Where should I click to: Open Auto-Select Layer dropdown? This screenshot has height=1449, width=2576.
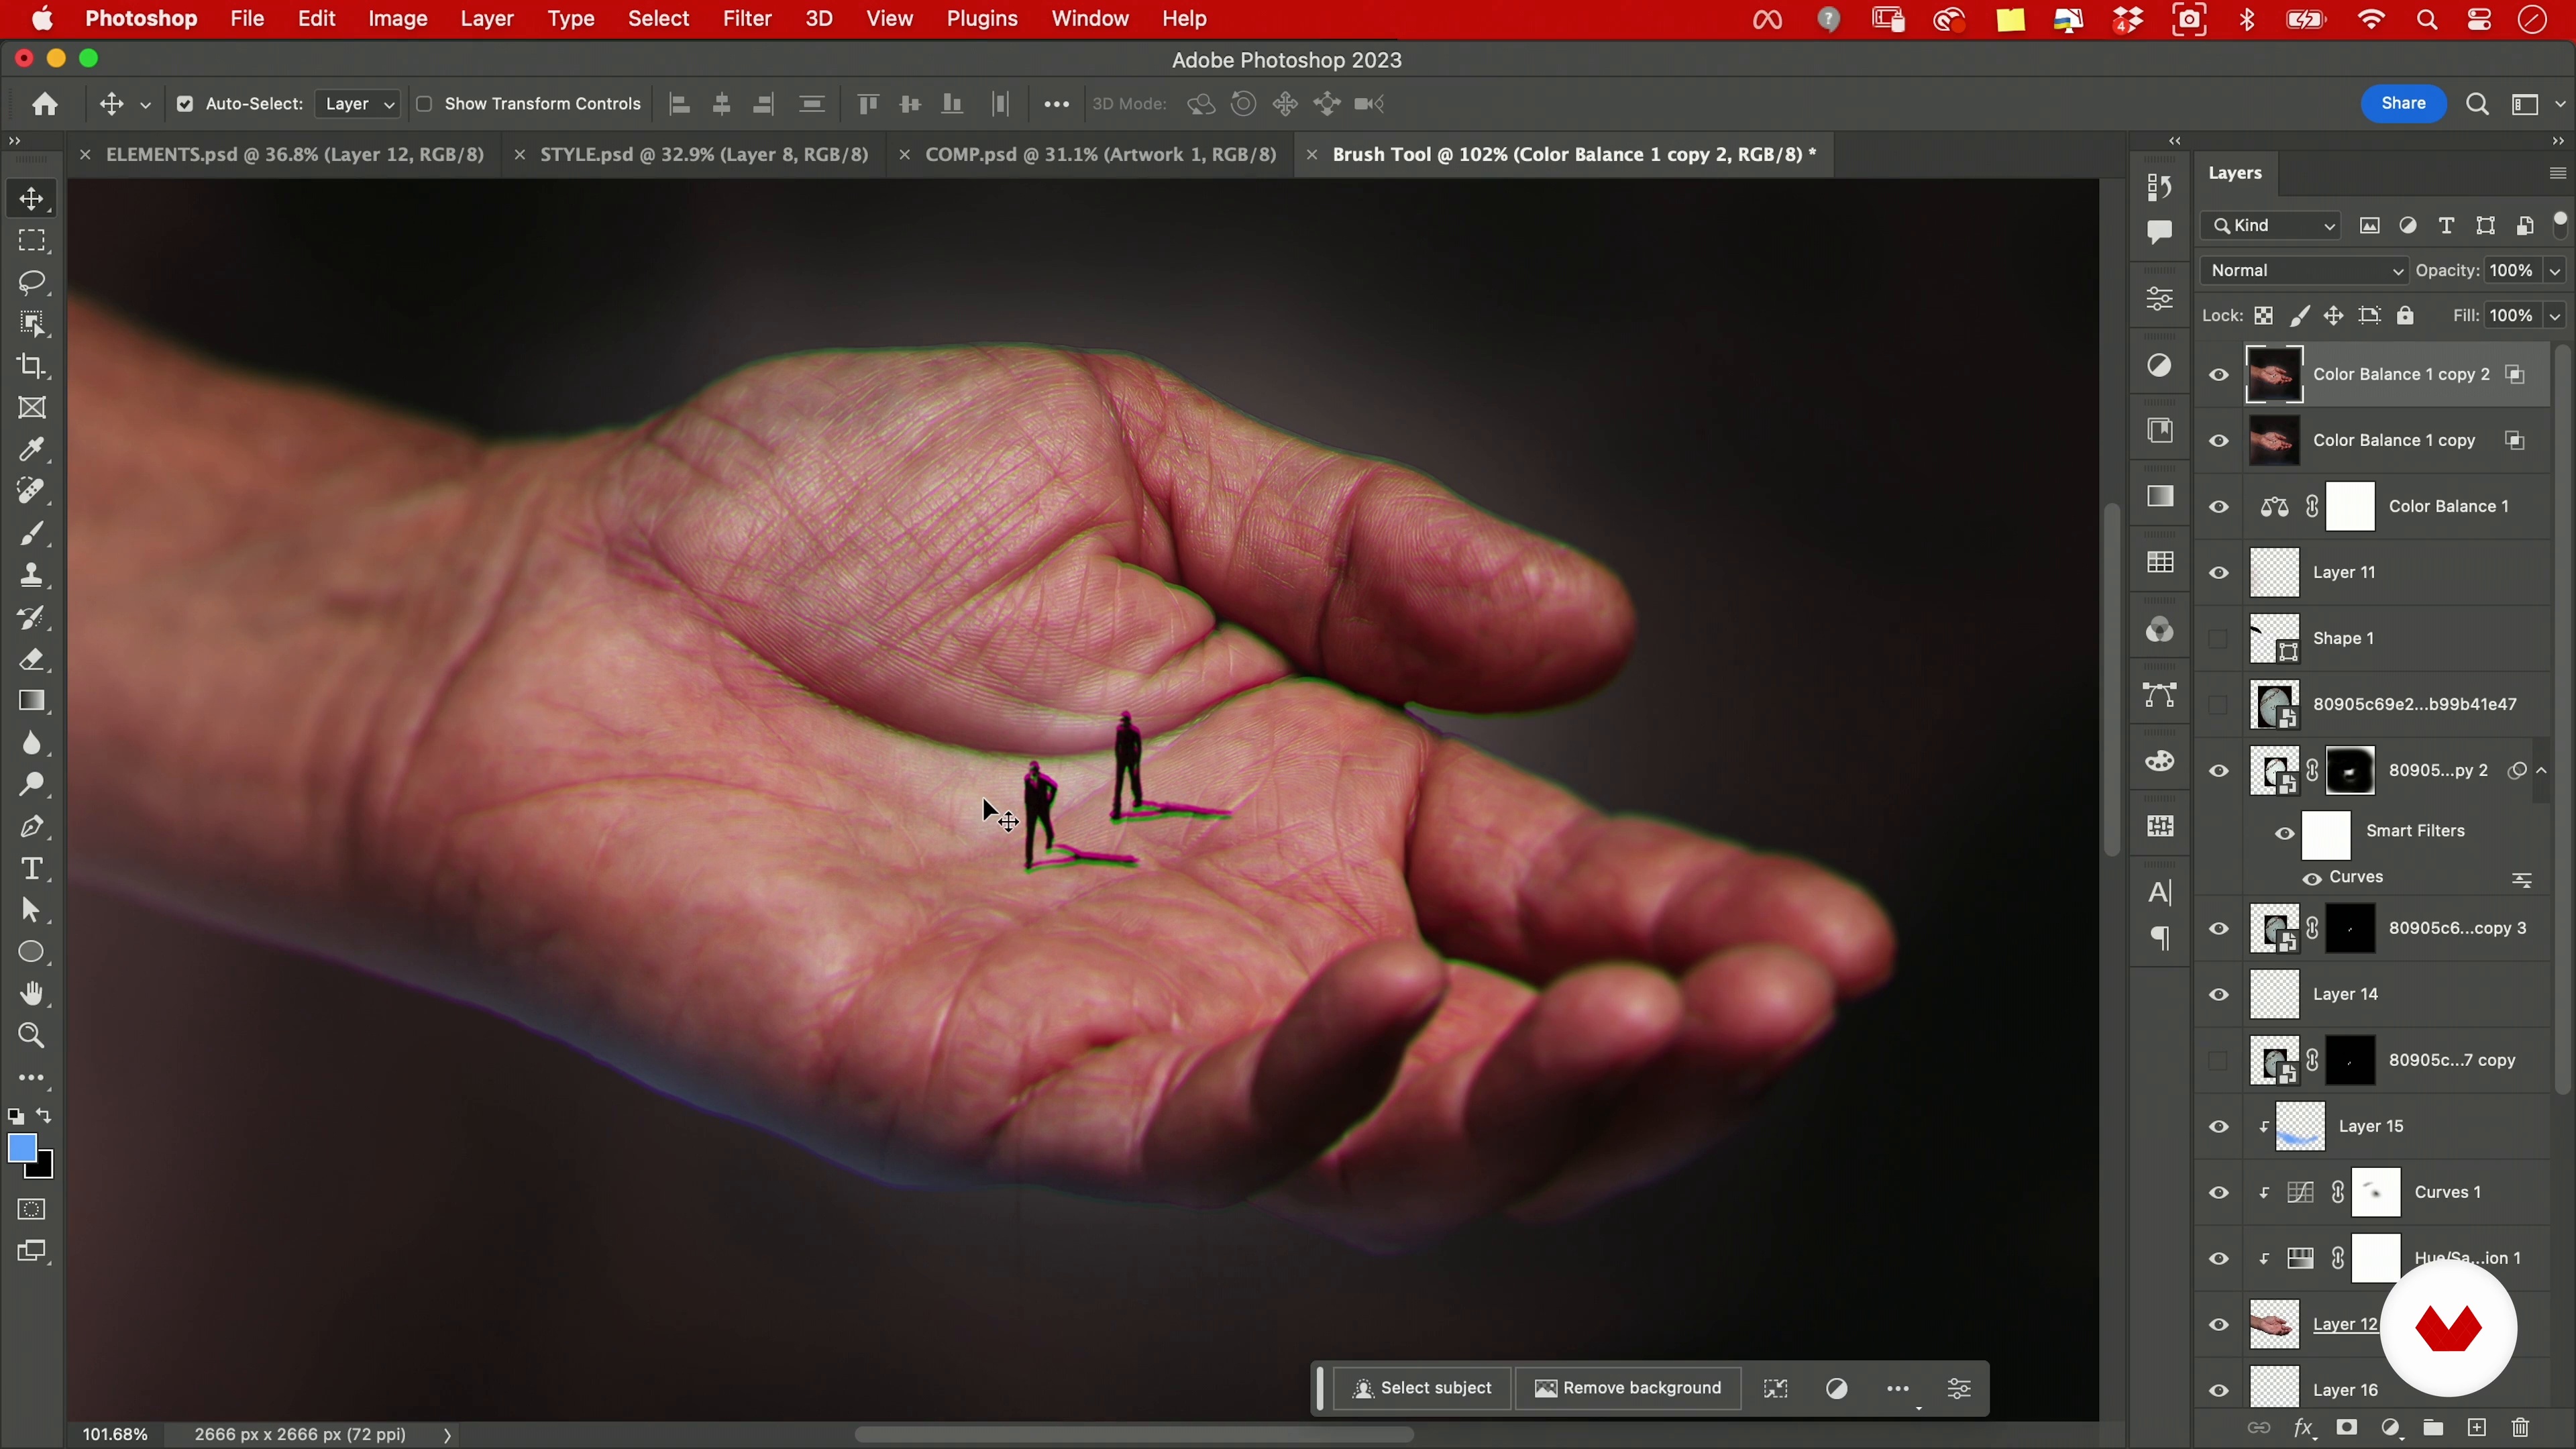(x=358, y=104)
